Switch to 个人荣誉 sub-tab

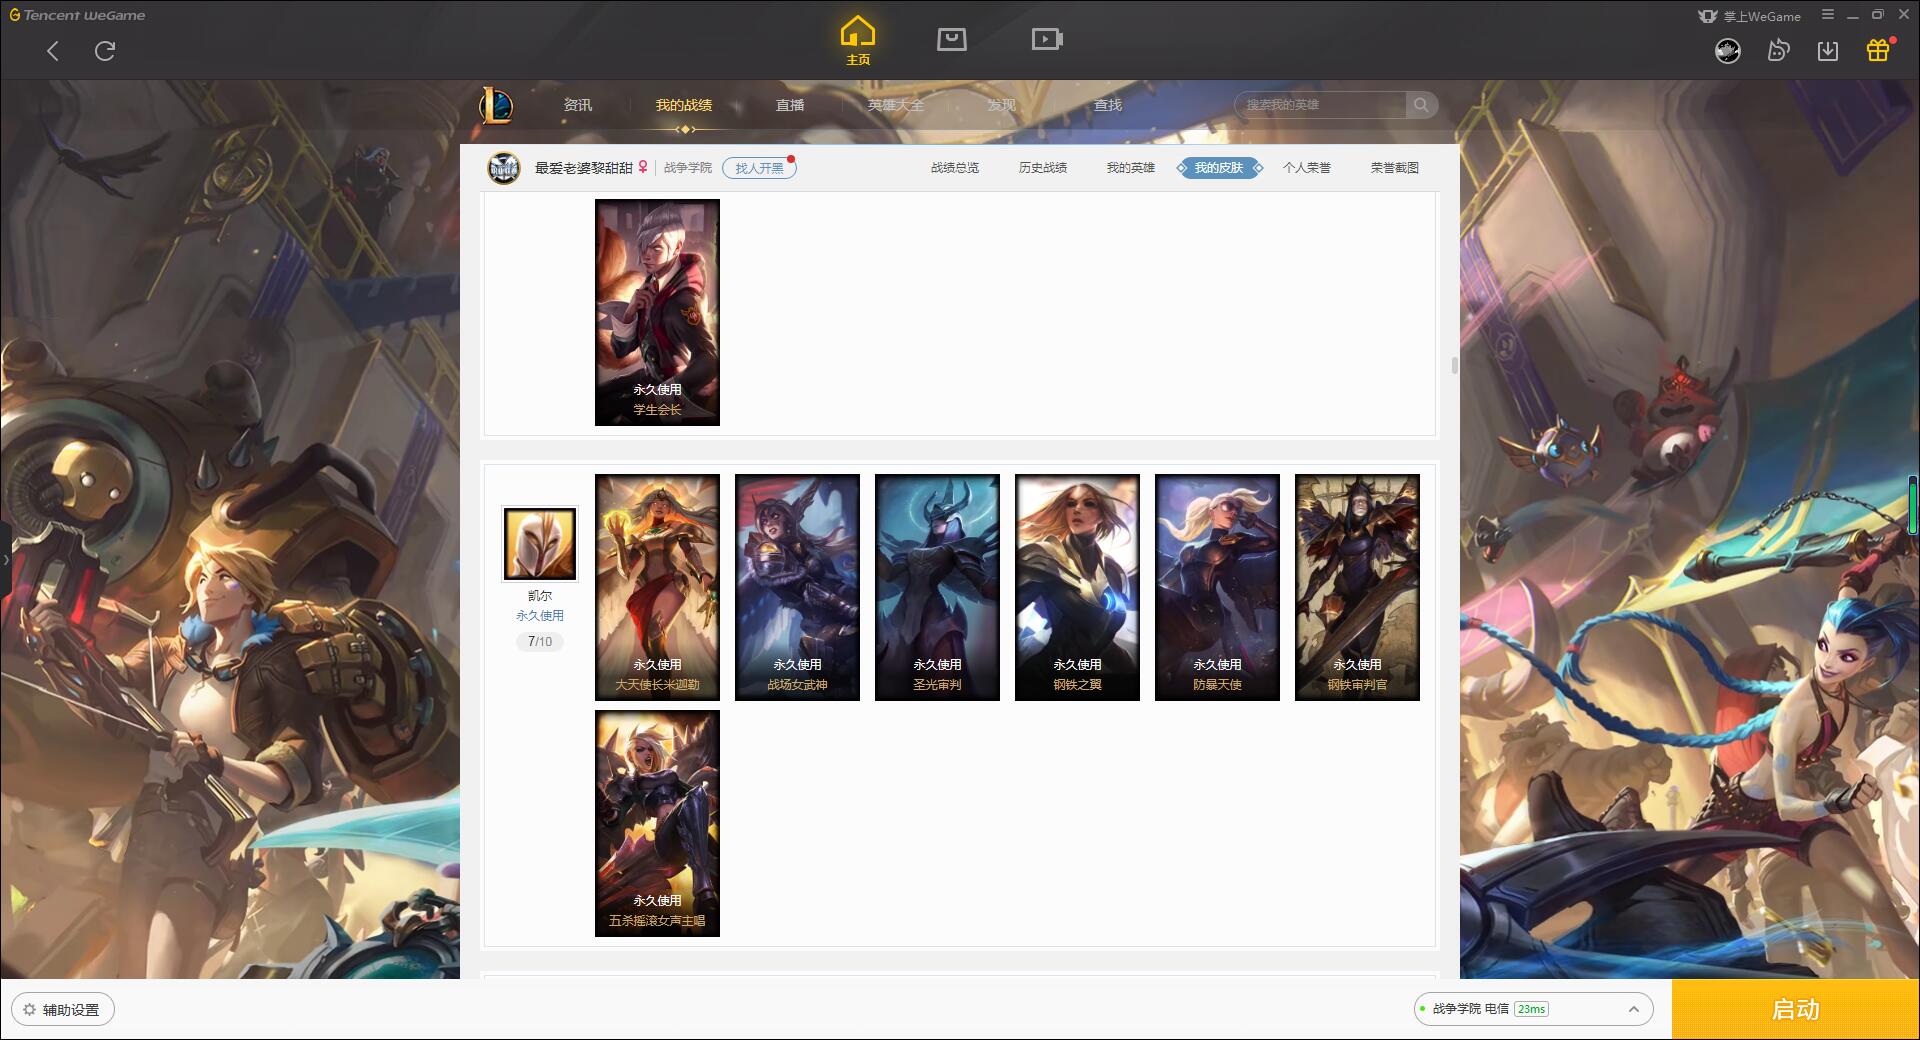(1307, 168)
